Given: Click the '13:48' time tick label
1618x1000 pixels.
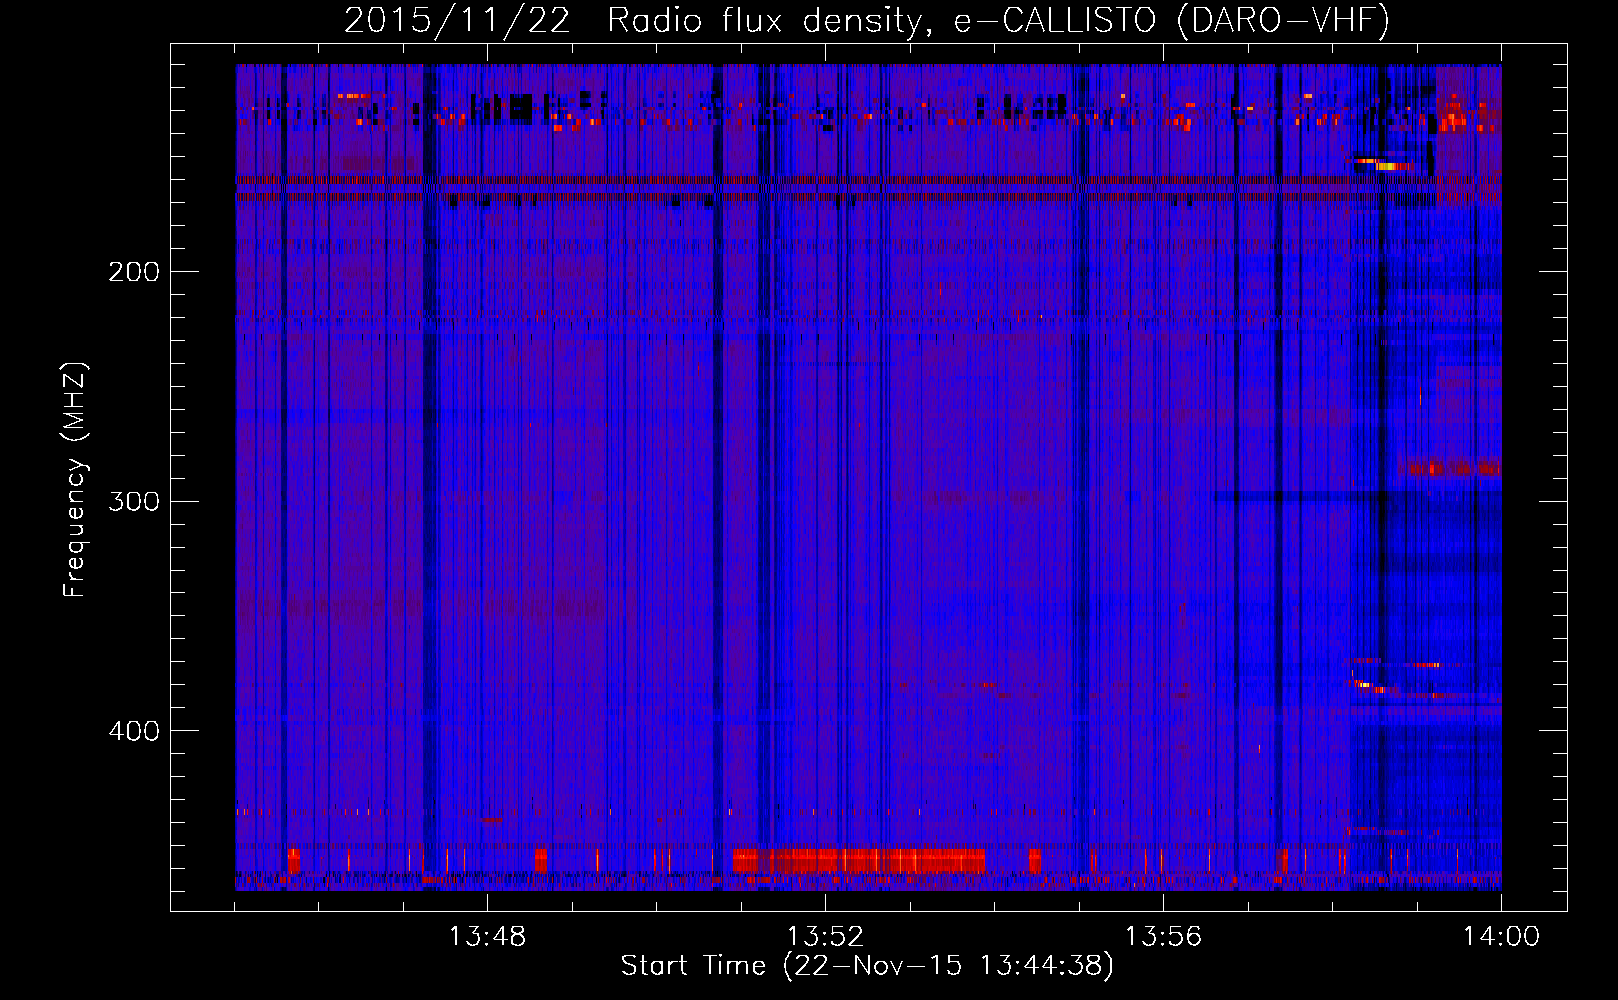Looking at the screenshot, I should coord(487,937).
